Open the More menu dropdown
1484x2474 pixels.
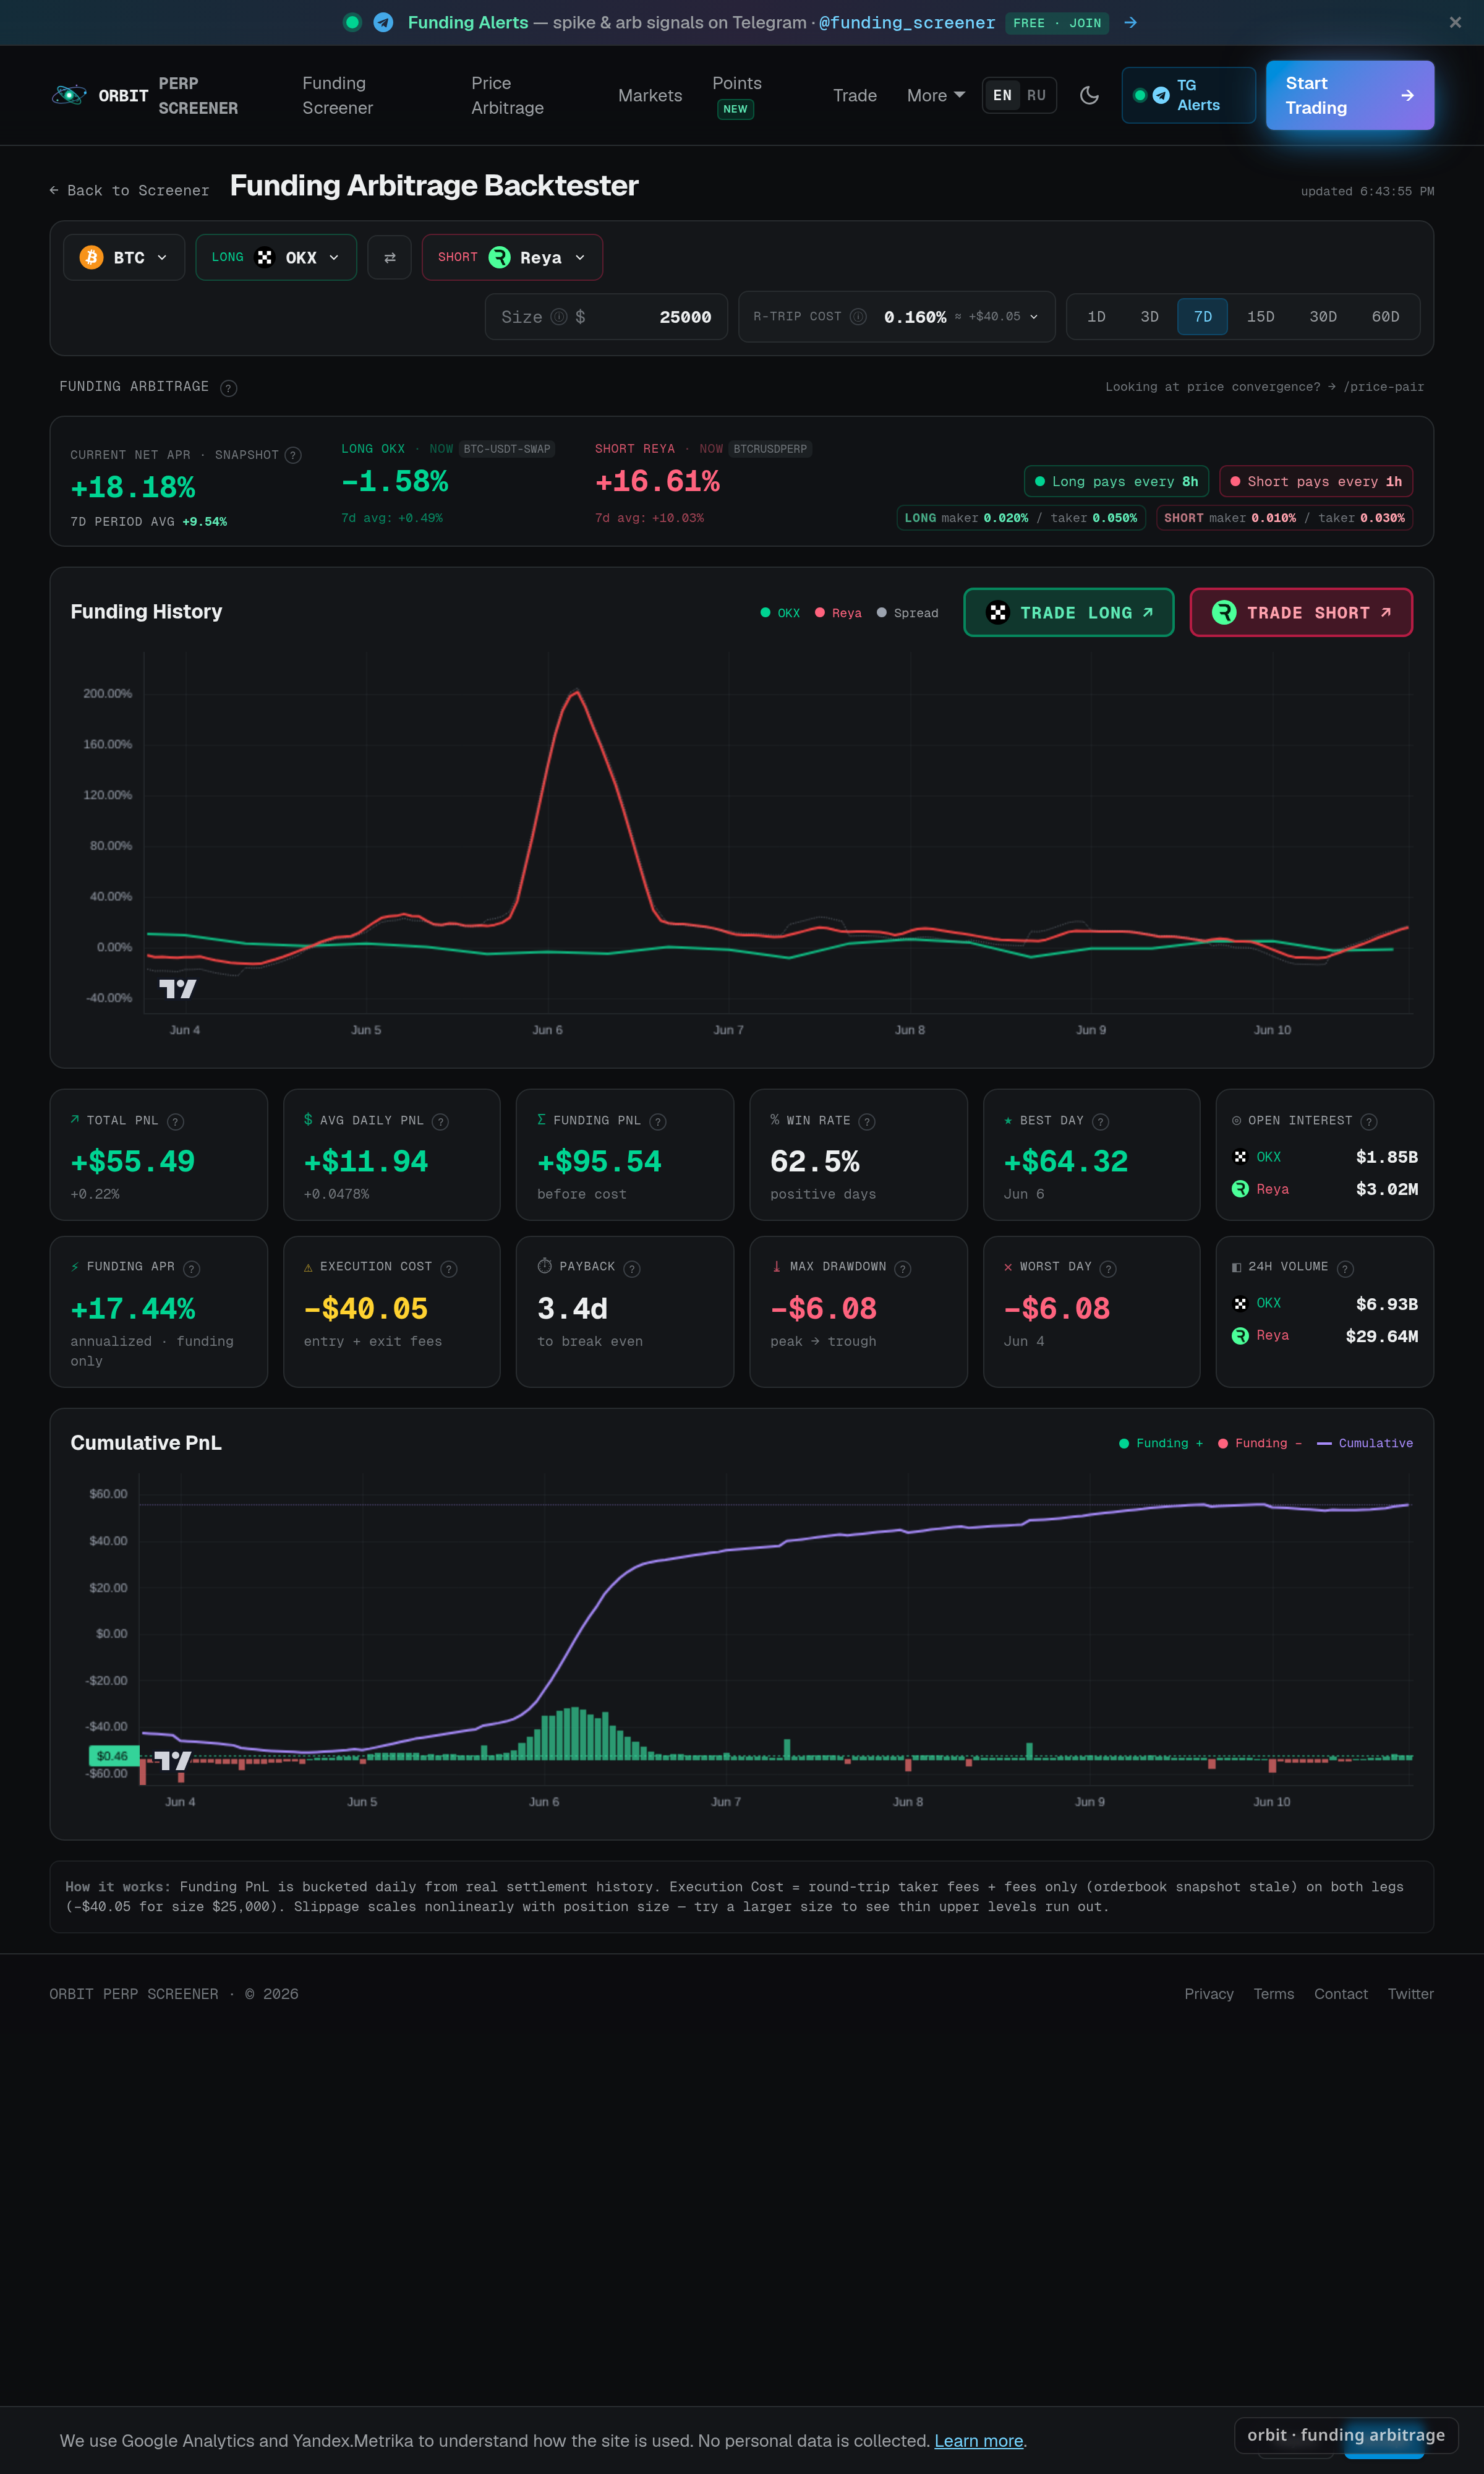(936, 95)
